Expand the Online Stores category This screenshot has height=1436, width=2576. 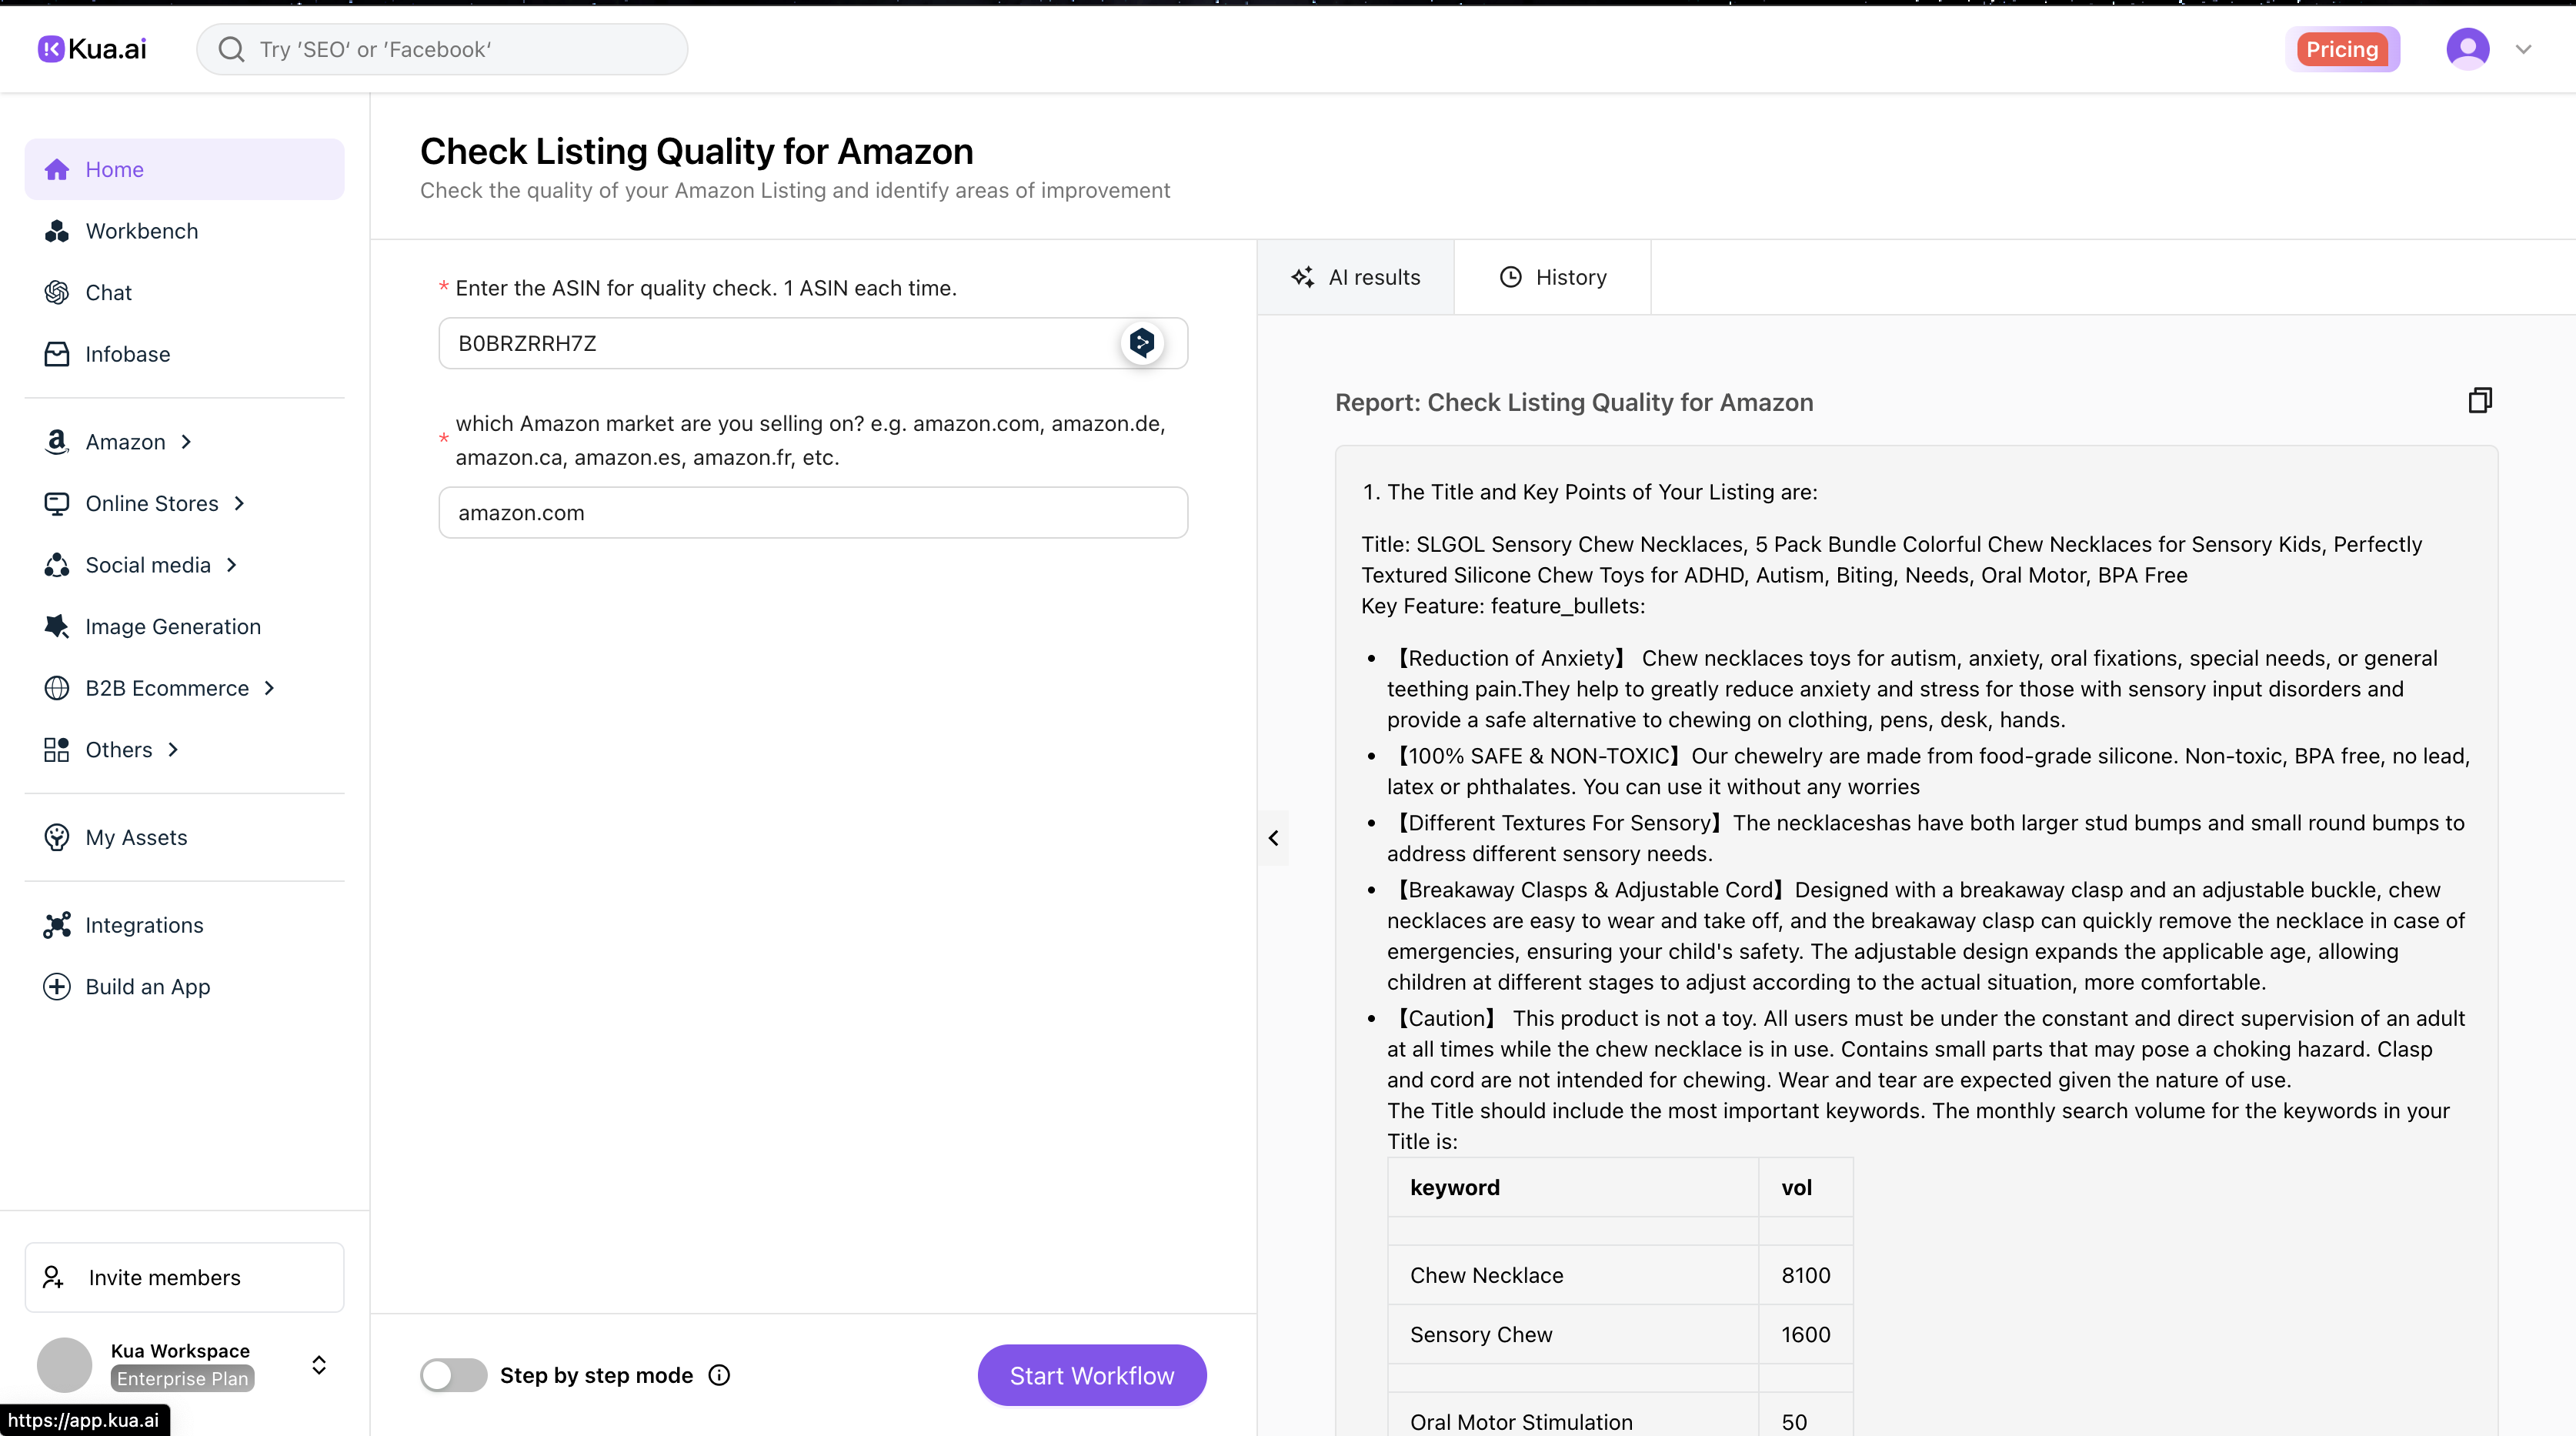152,503
